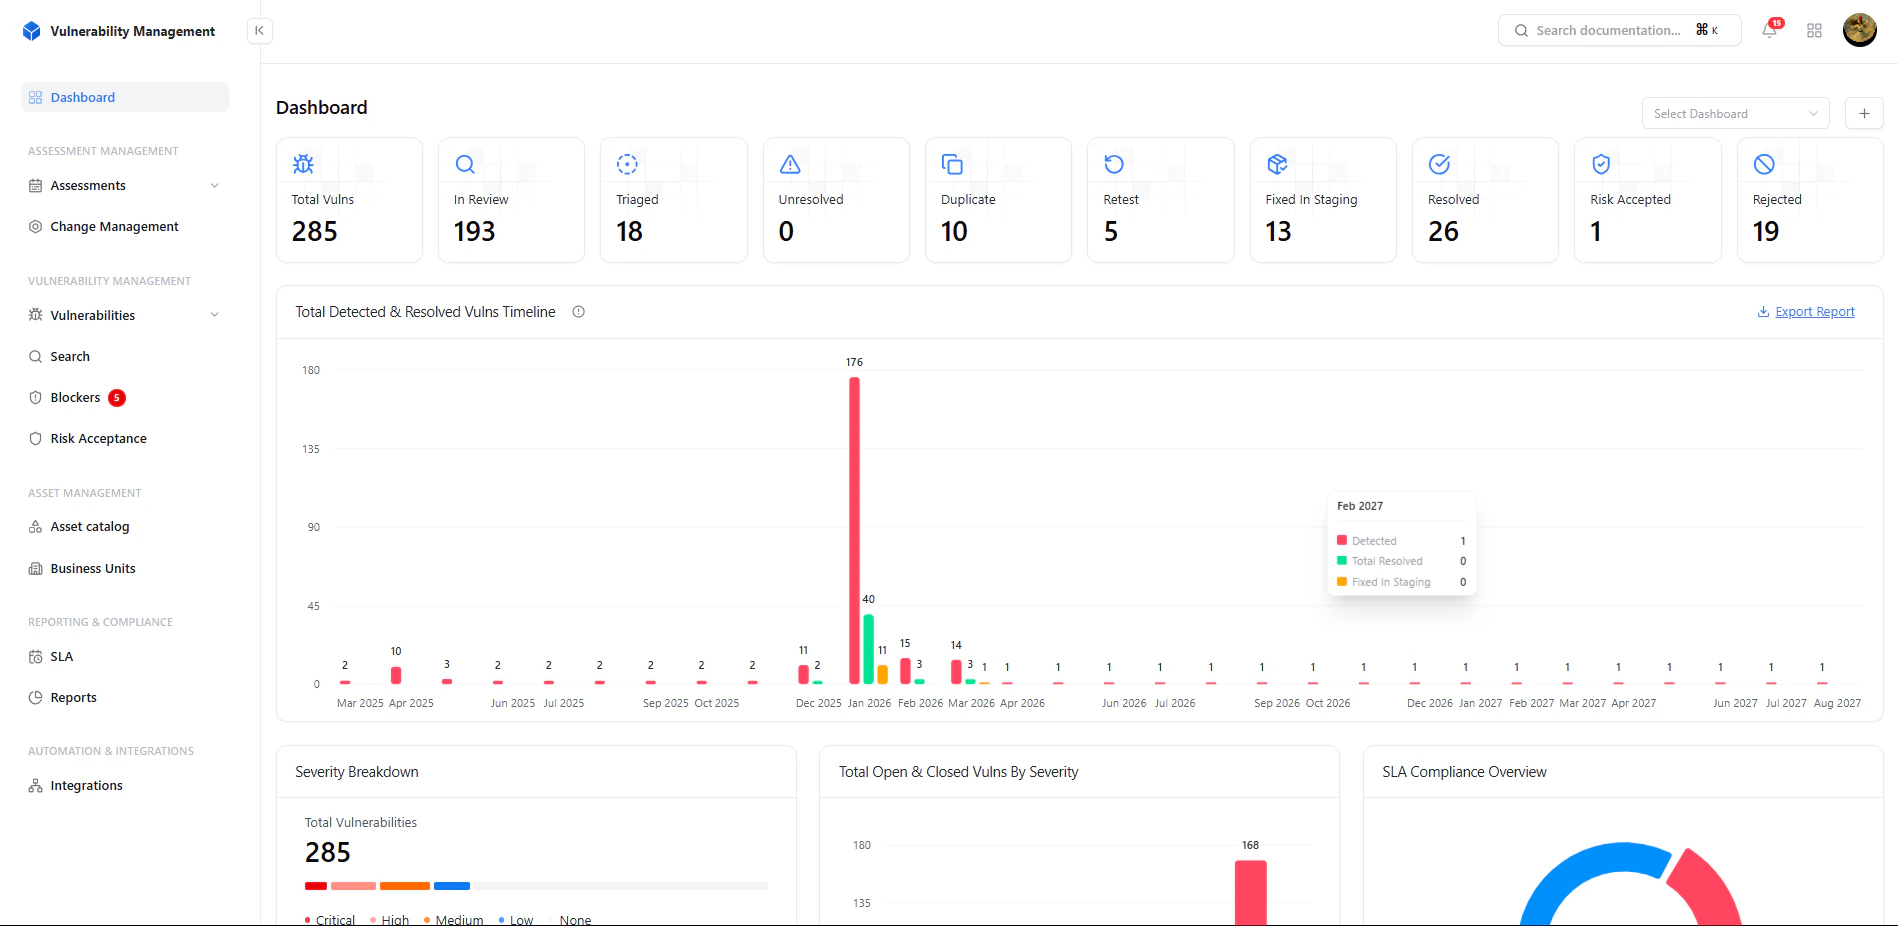Toggle the Medium legend item
The image size is (1898, 926).
pos(453,919)
